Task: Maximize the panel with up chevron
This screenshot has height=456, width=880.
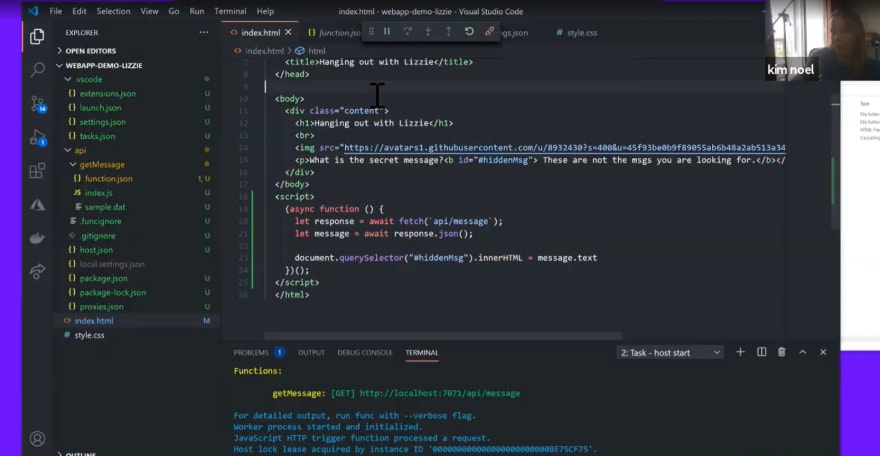Action: point(803,352)
